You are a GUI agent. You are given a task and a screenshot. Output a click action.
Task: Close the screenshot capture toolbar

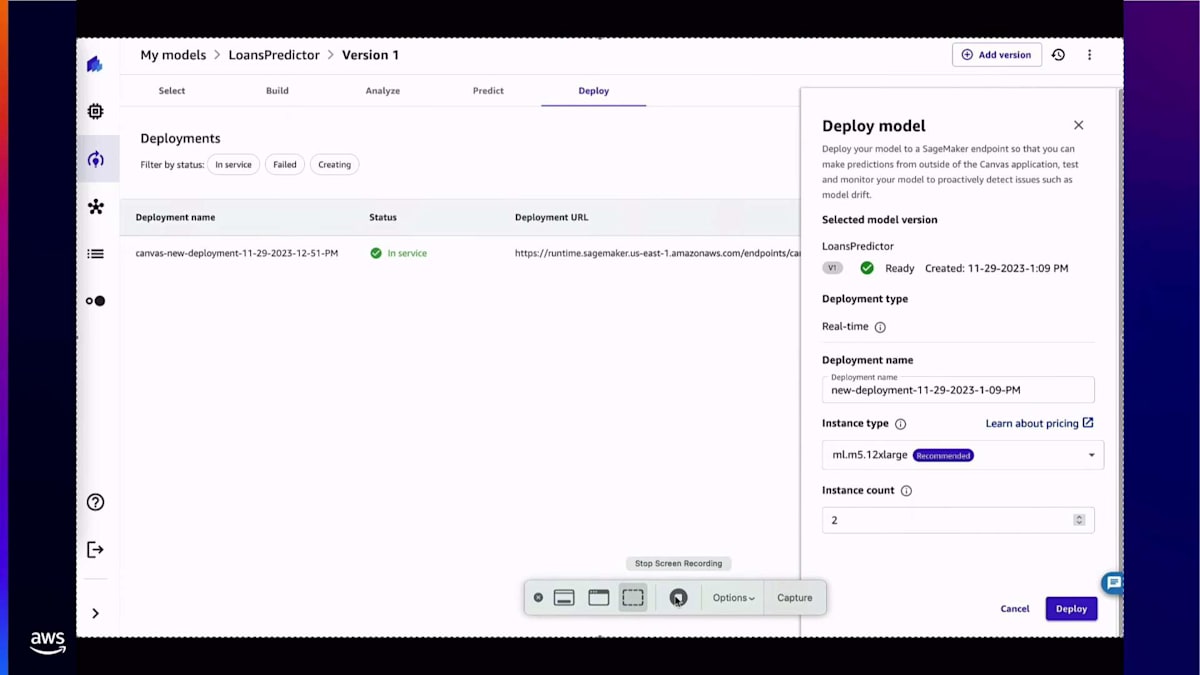pos(538,597)
